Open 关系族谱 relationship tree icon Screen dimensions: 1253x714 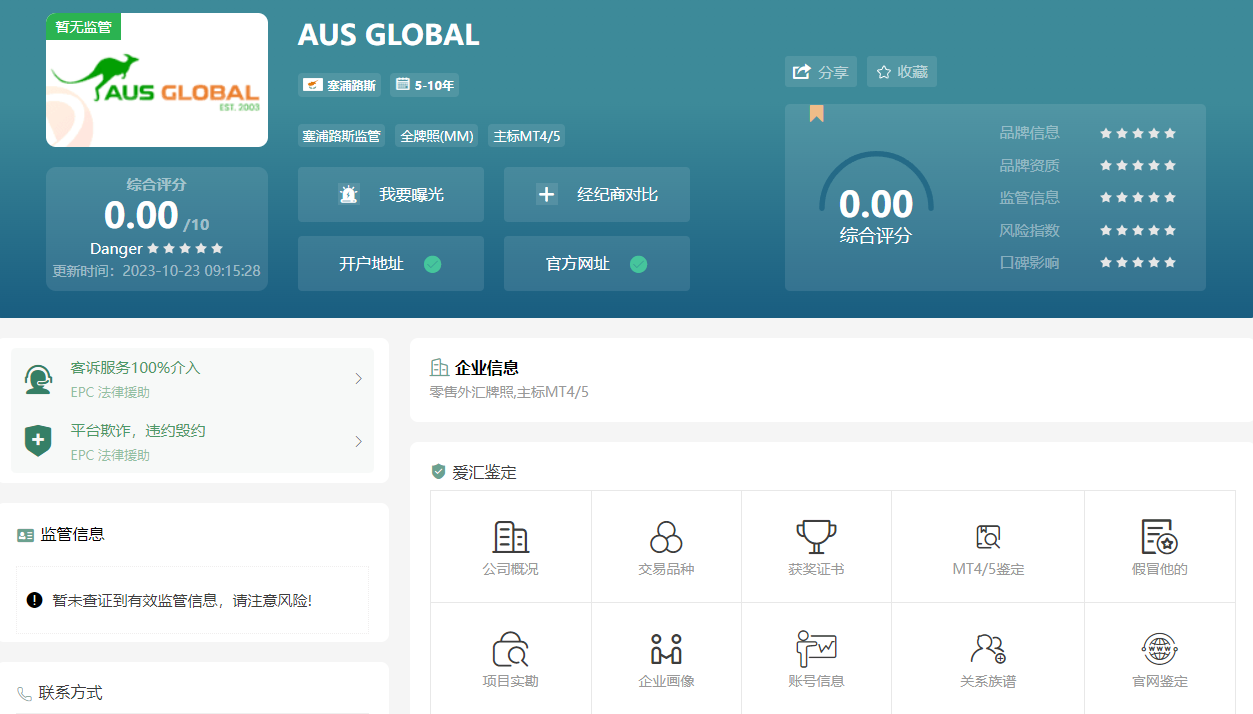pyautogui.click(x=988, y=650)
